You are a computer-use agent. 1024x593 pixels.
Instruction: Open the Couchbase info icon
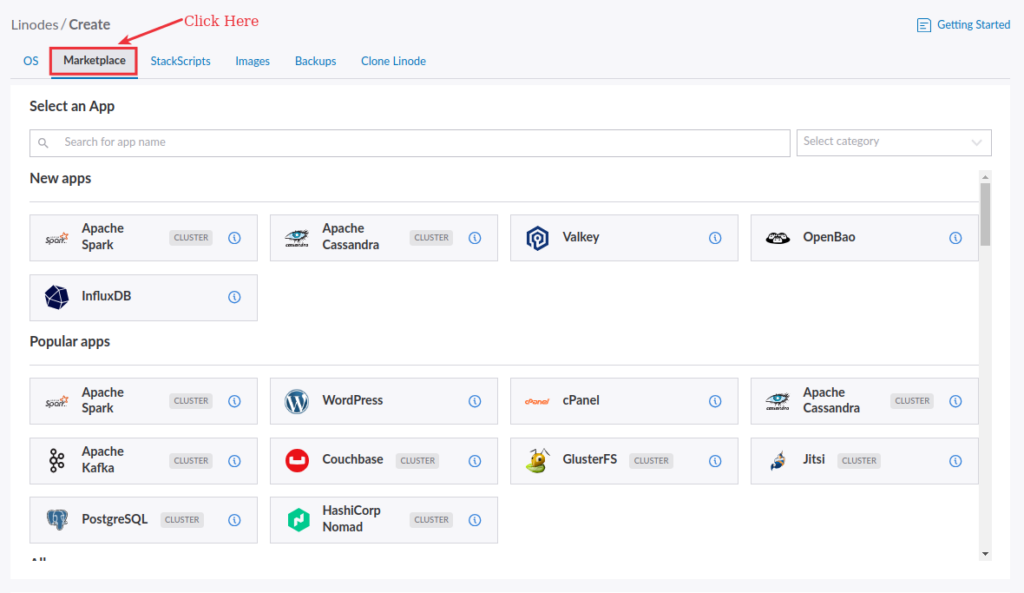[475, 461]
